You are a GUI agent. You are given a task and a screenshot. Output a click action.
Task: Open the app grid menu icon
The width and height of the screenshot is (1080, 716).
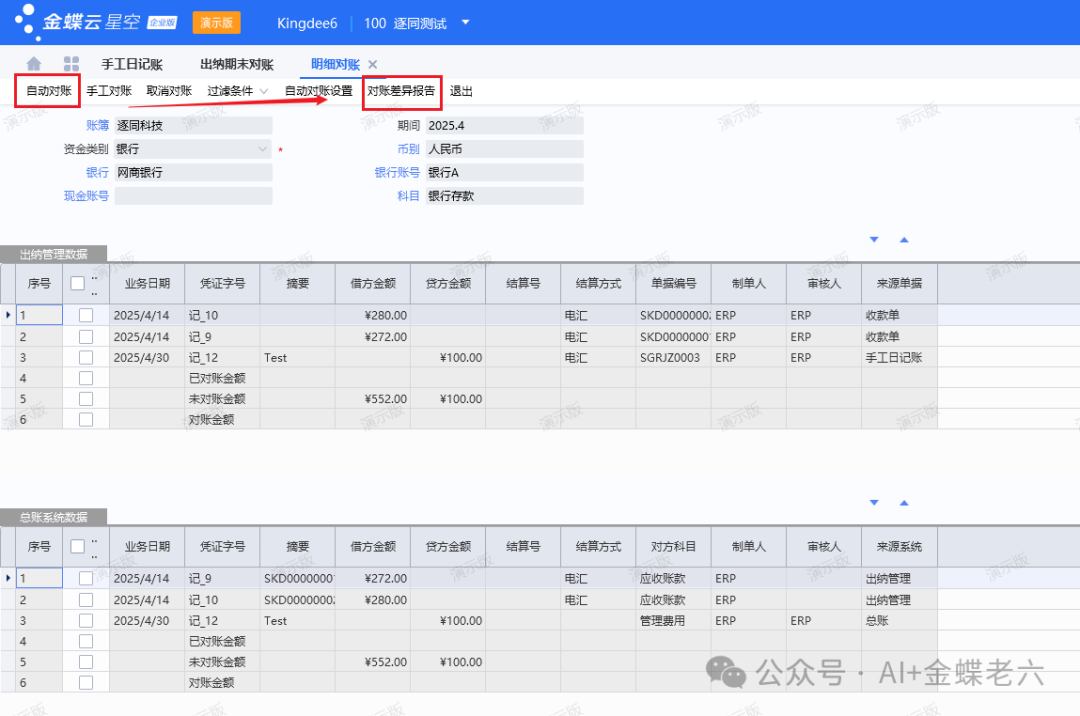pos(71,64)
